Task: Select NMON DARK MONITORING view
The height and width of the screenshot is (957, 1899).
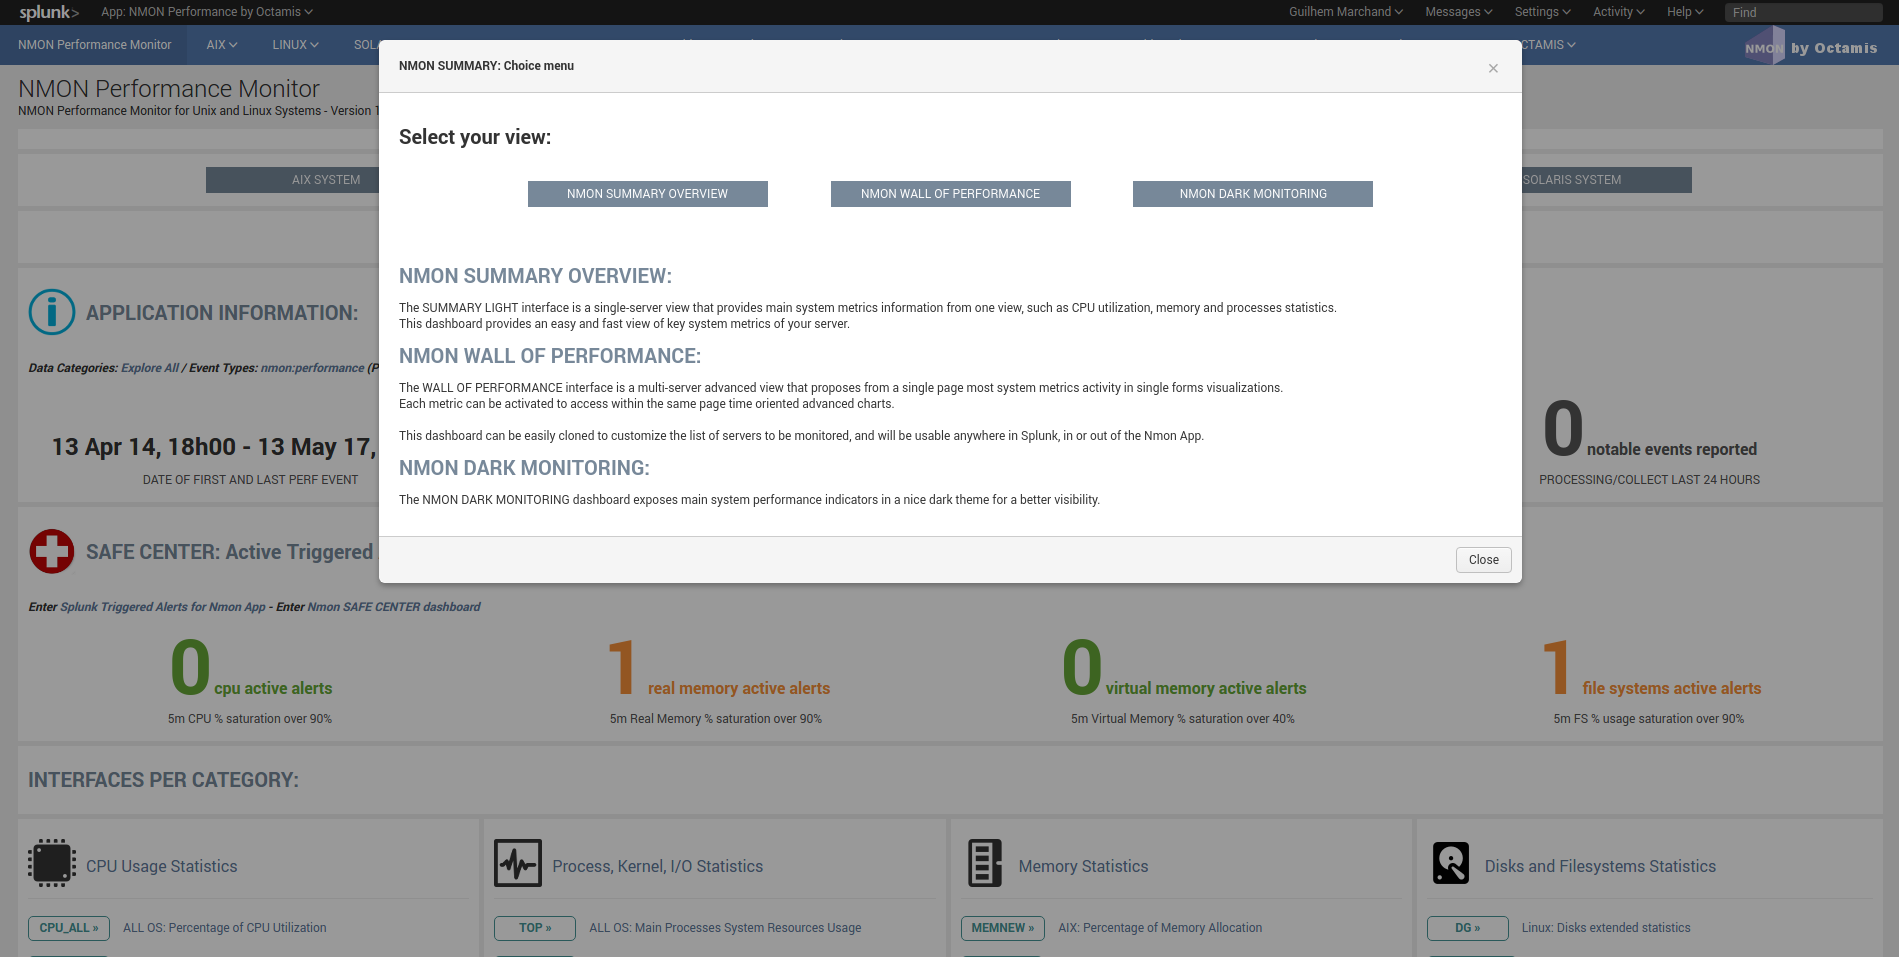Action: point(1252,193)
